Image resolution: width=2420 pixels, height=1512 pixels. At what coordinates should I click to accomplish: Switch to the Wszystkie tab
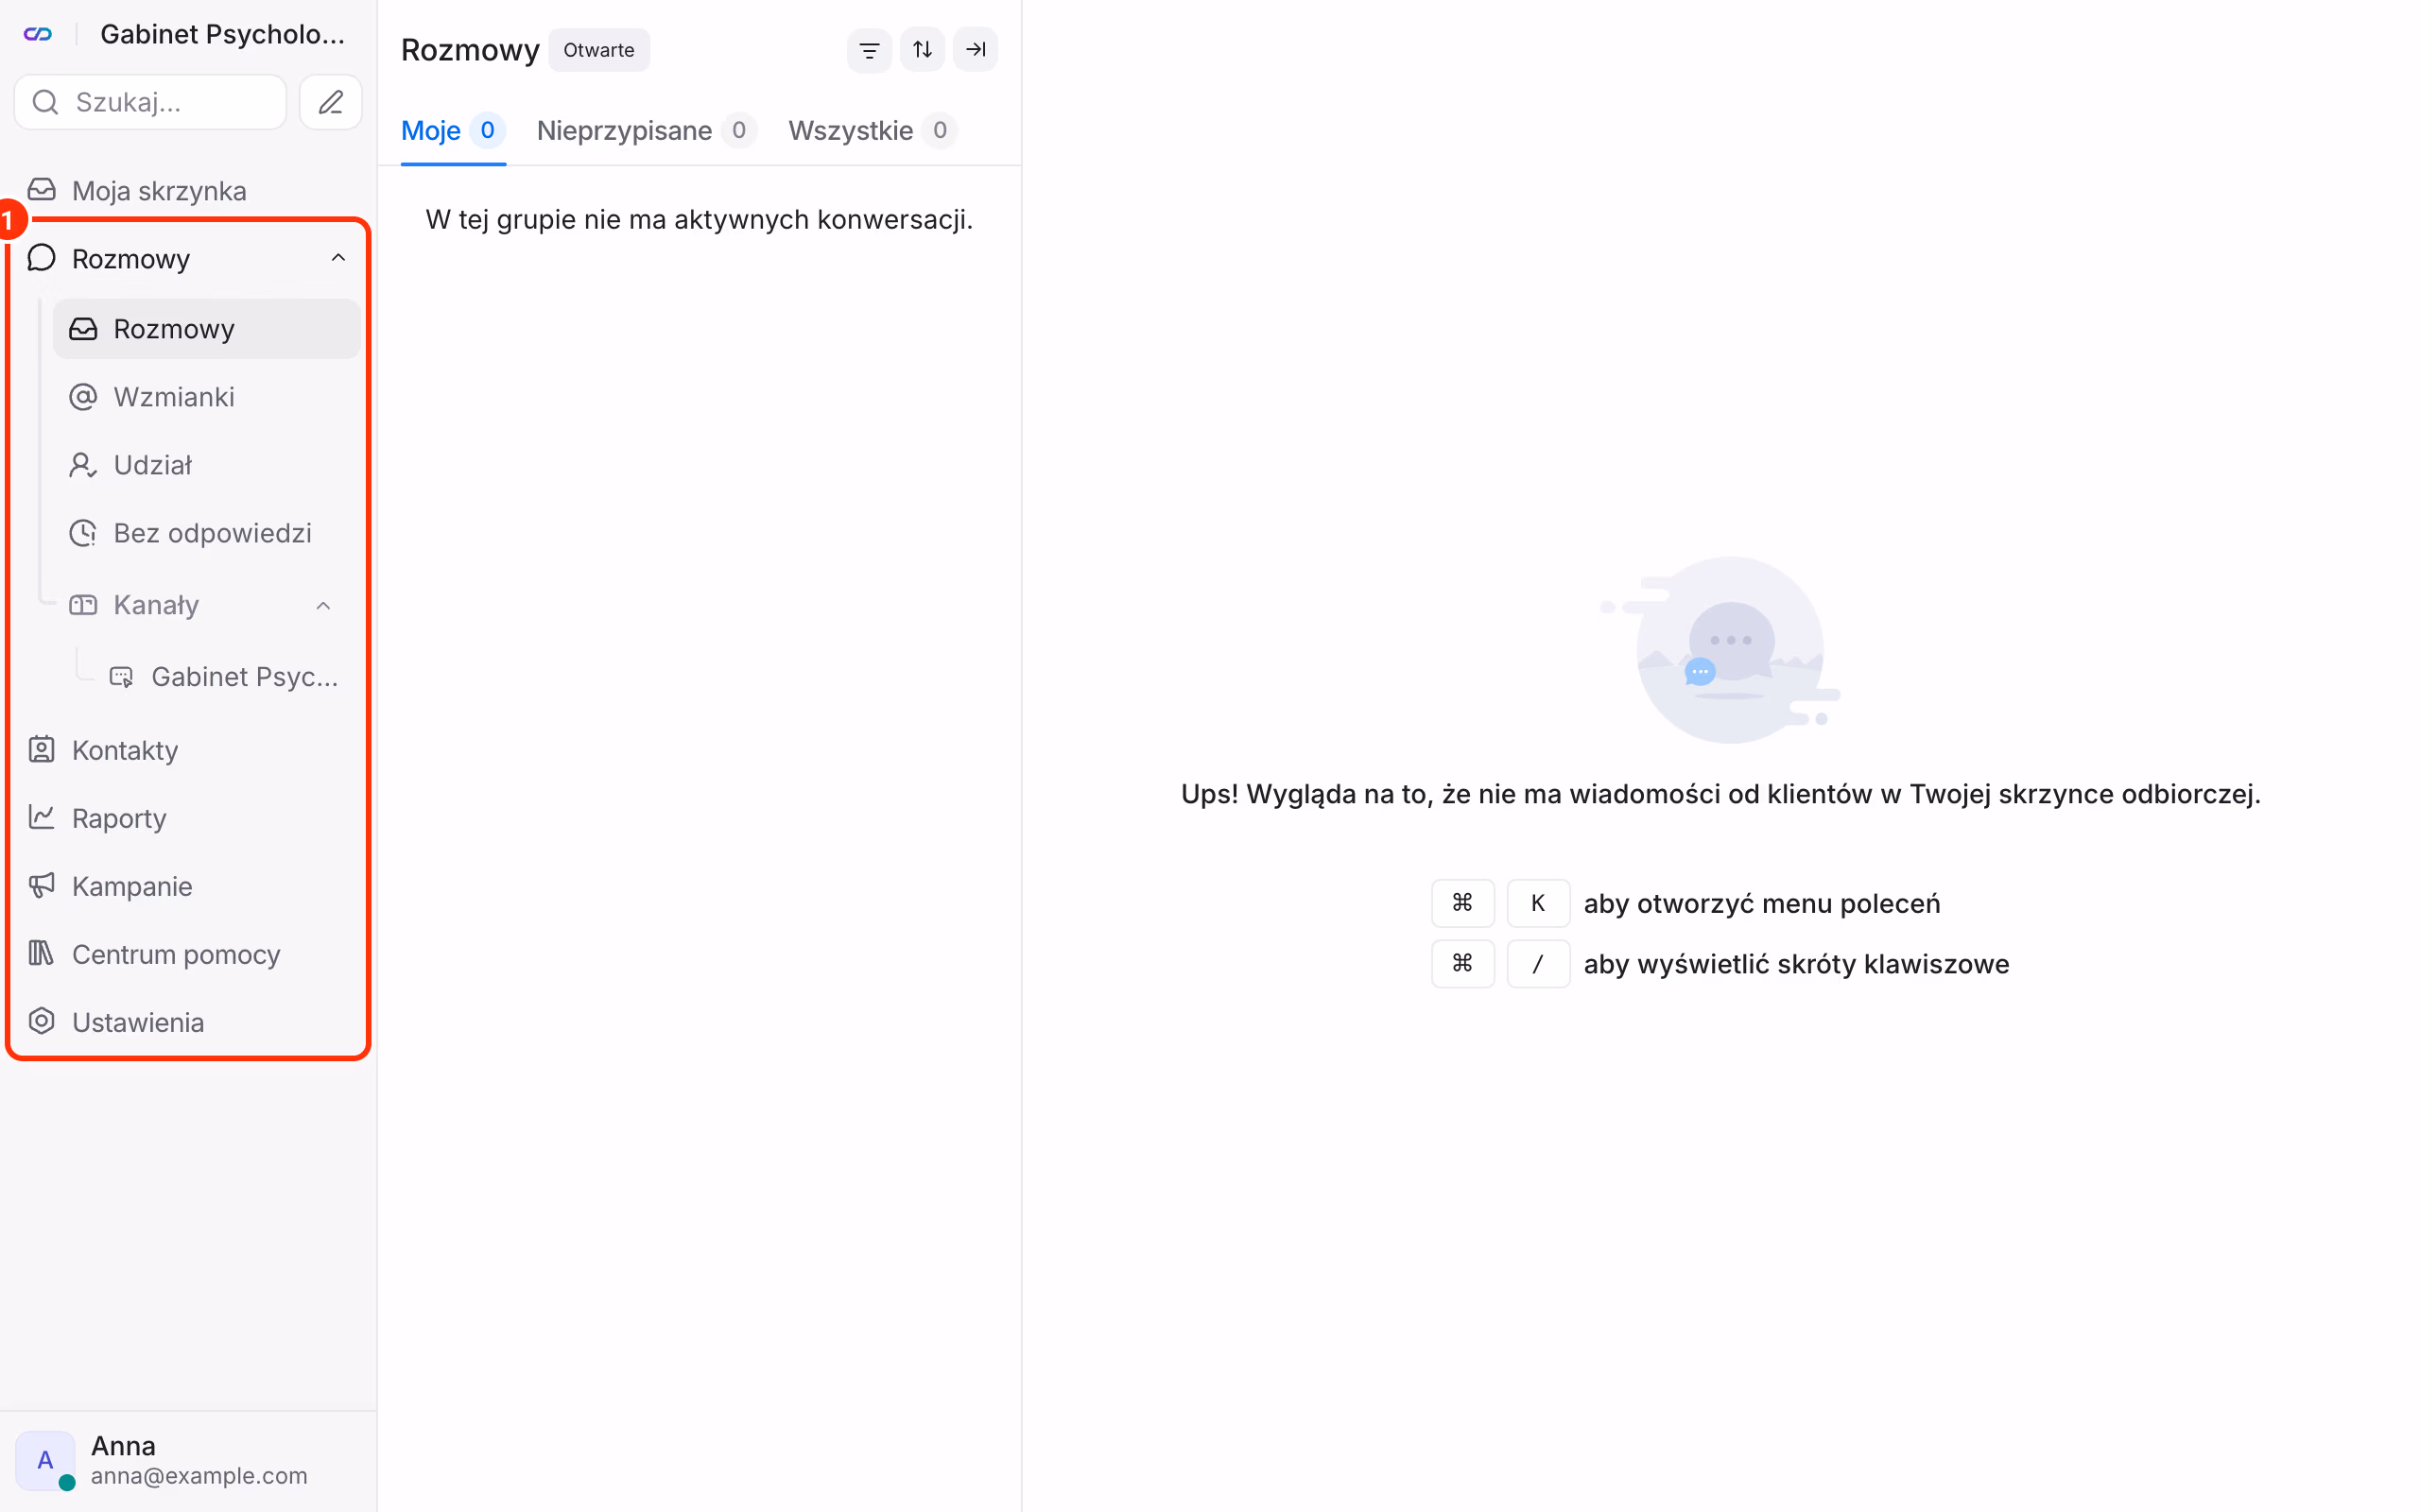pyautogui.click(x=872, y=131)
